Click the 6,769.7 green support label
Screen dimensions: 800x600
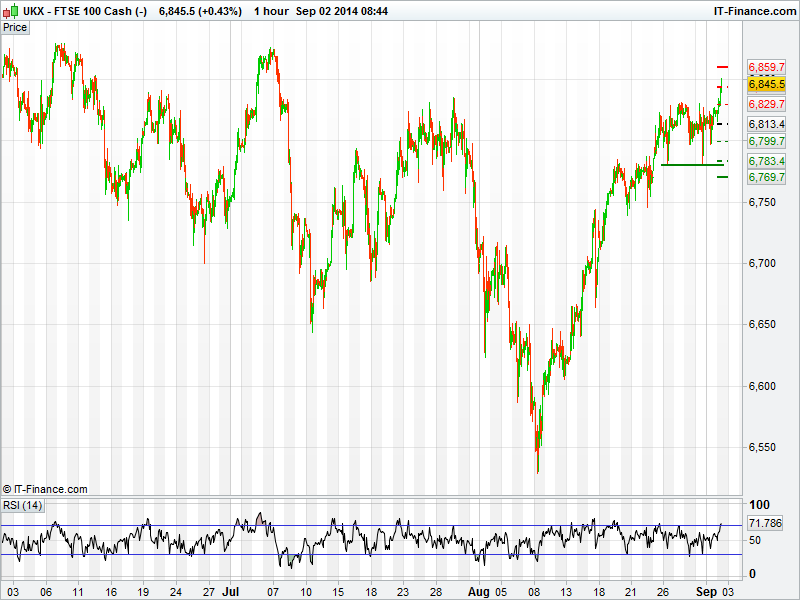(766, 177)
